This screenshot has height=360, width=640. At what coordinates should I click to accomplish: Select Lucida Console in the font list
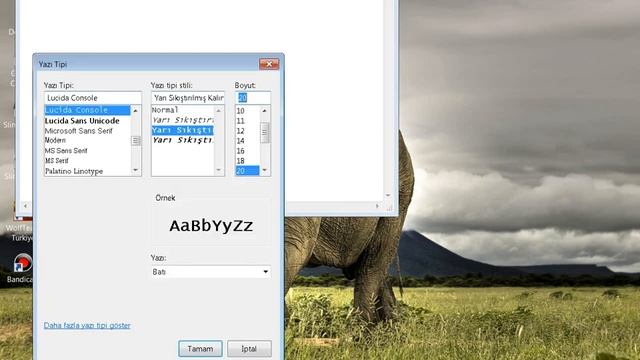coord(87,110)
